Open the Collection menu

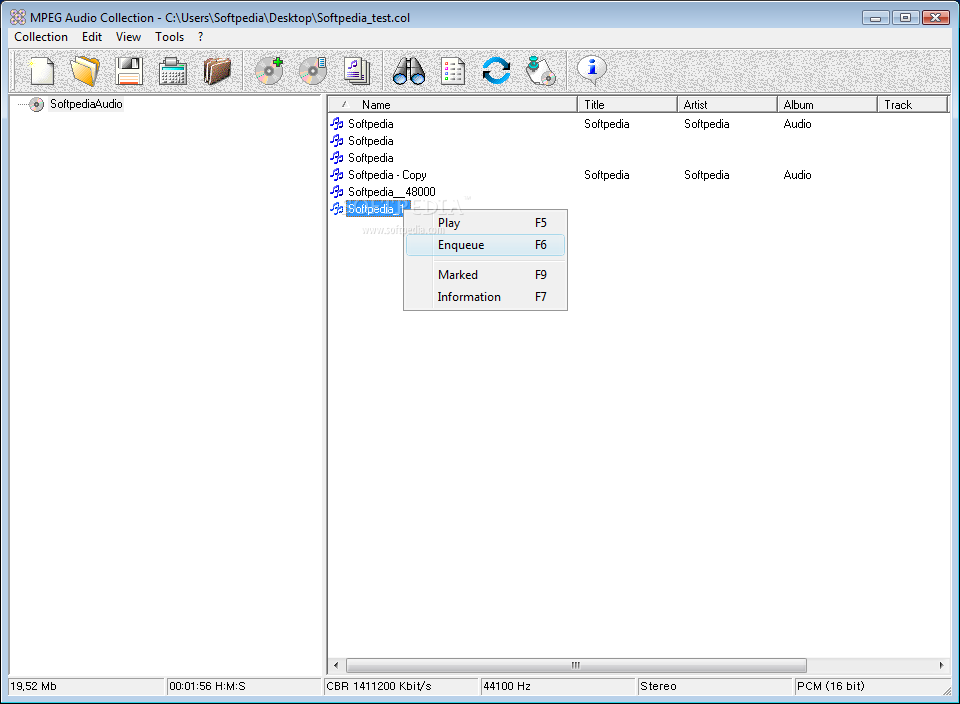pyautogui.click(x=41, y=37)
